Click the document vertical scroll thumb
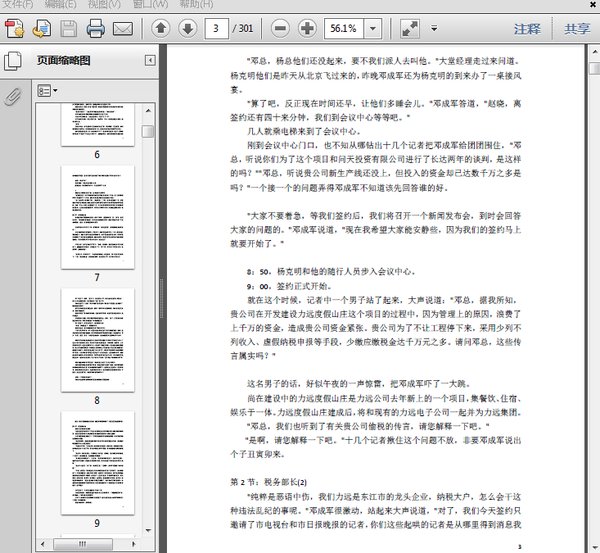Screen dimensions: 600x553 click(595, 68)
